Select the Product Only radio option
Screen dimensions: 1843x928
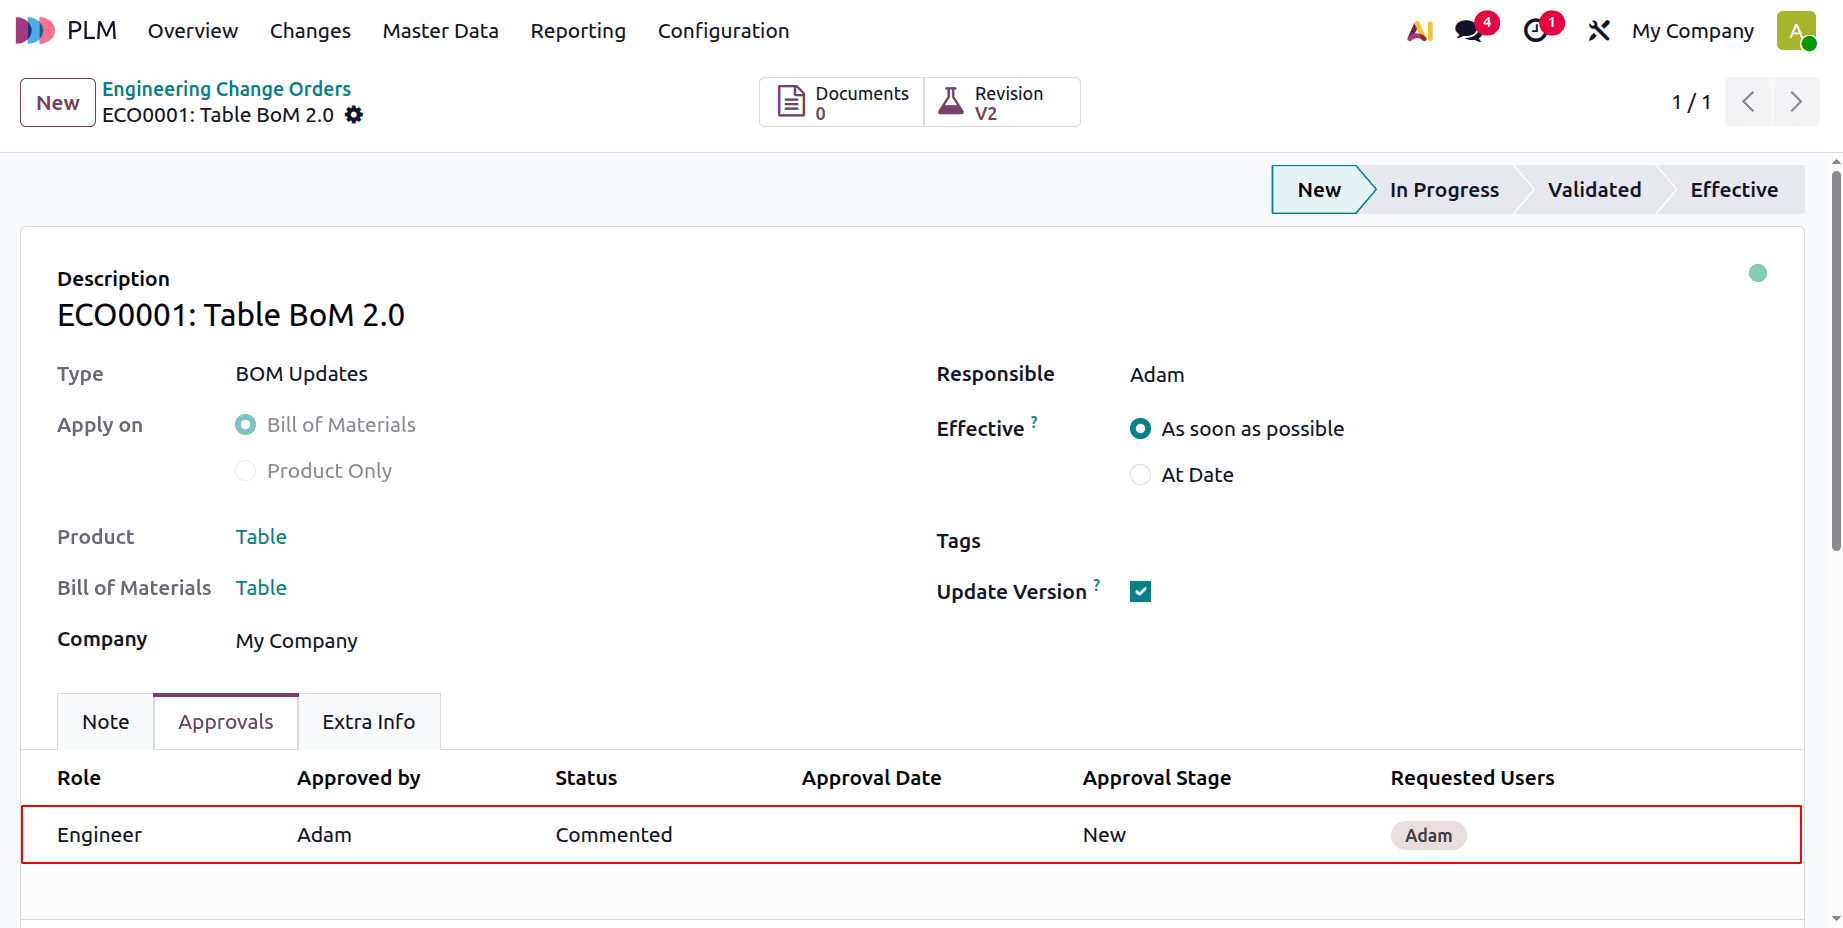(245, 471)
